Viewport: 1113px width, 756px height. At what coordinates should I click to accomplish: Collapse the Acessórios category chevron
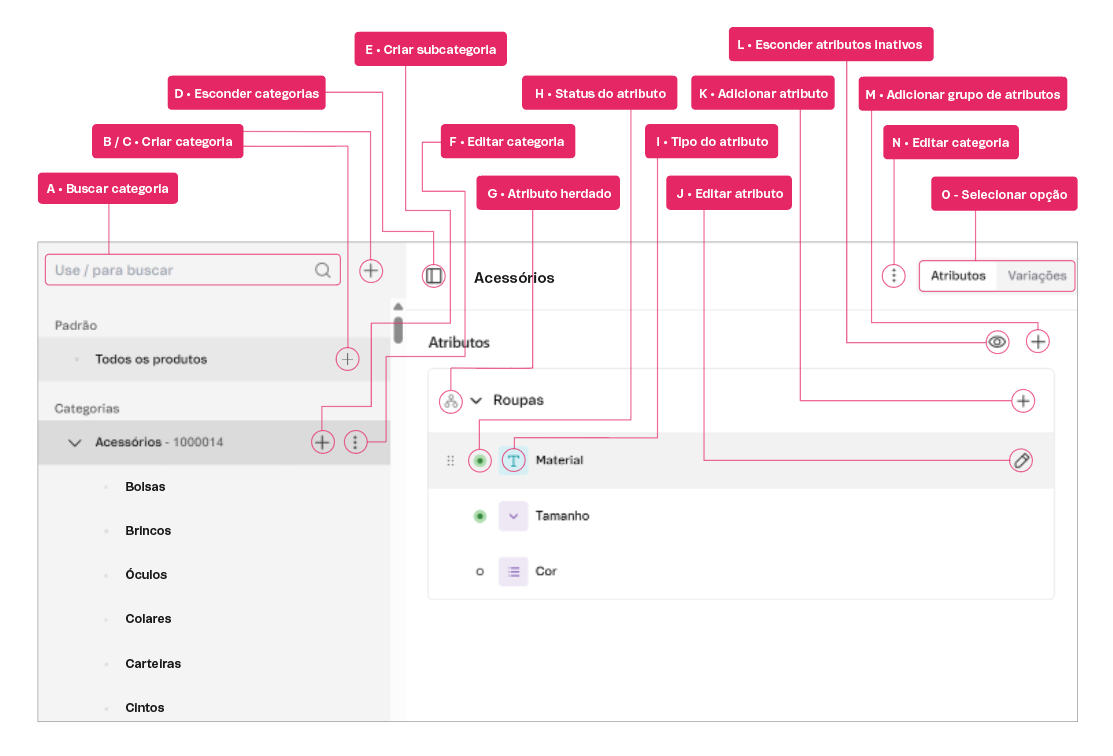(74, 443)
